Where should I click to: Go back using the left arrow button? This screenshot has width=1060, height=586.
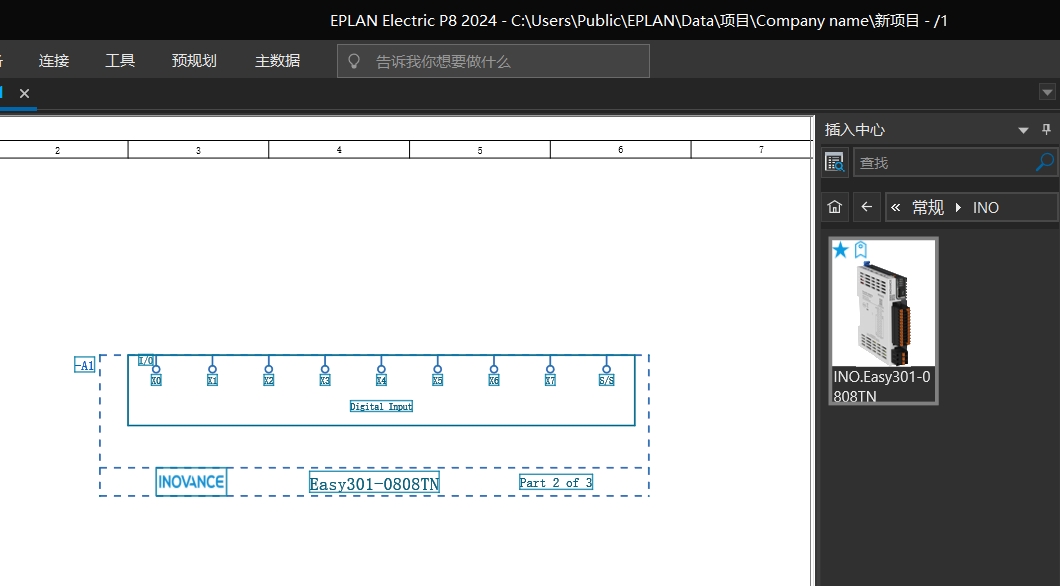coord(867,207)
